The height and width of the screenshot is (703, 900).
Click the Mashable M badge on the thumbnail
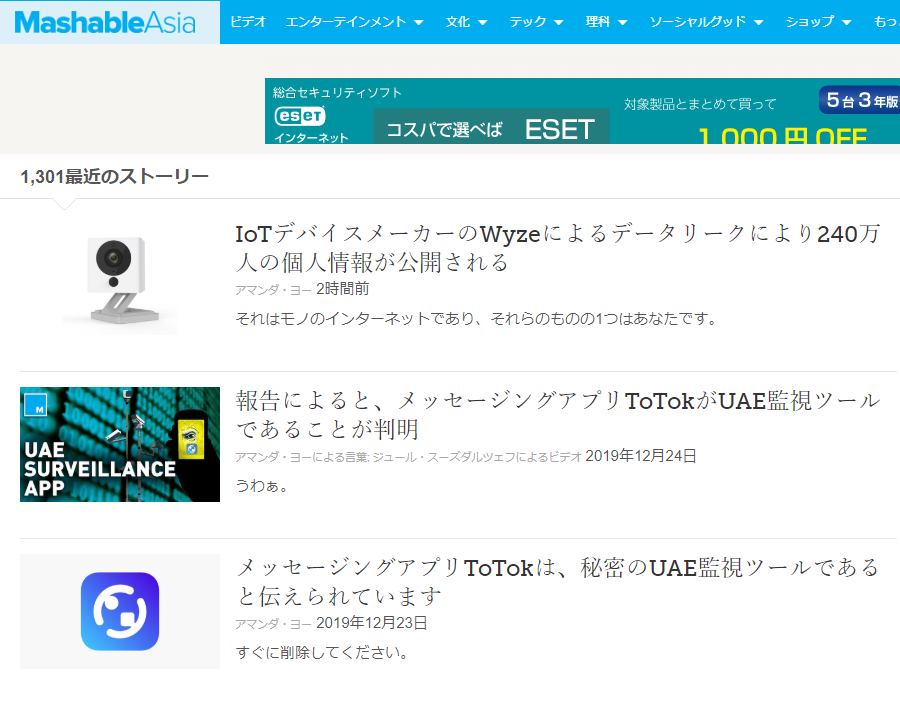(36, 405)
